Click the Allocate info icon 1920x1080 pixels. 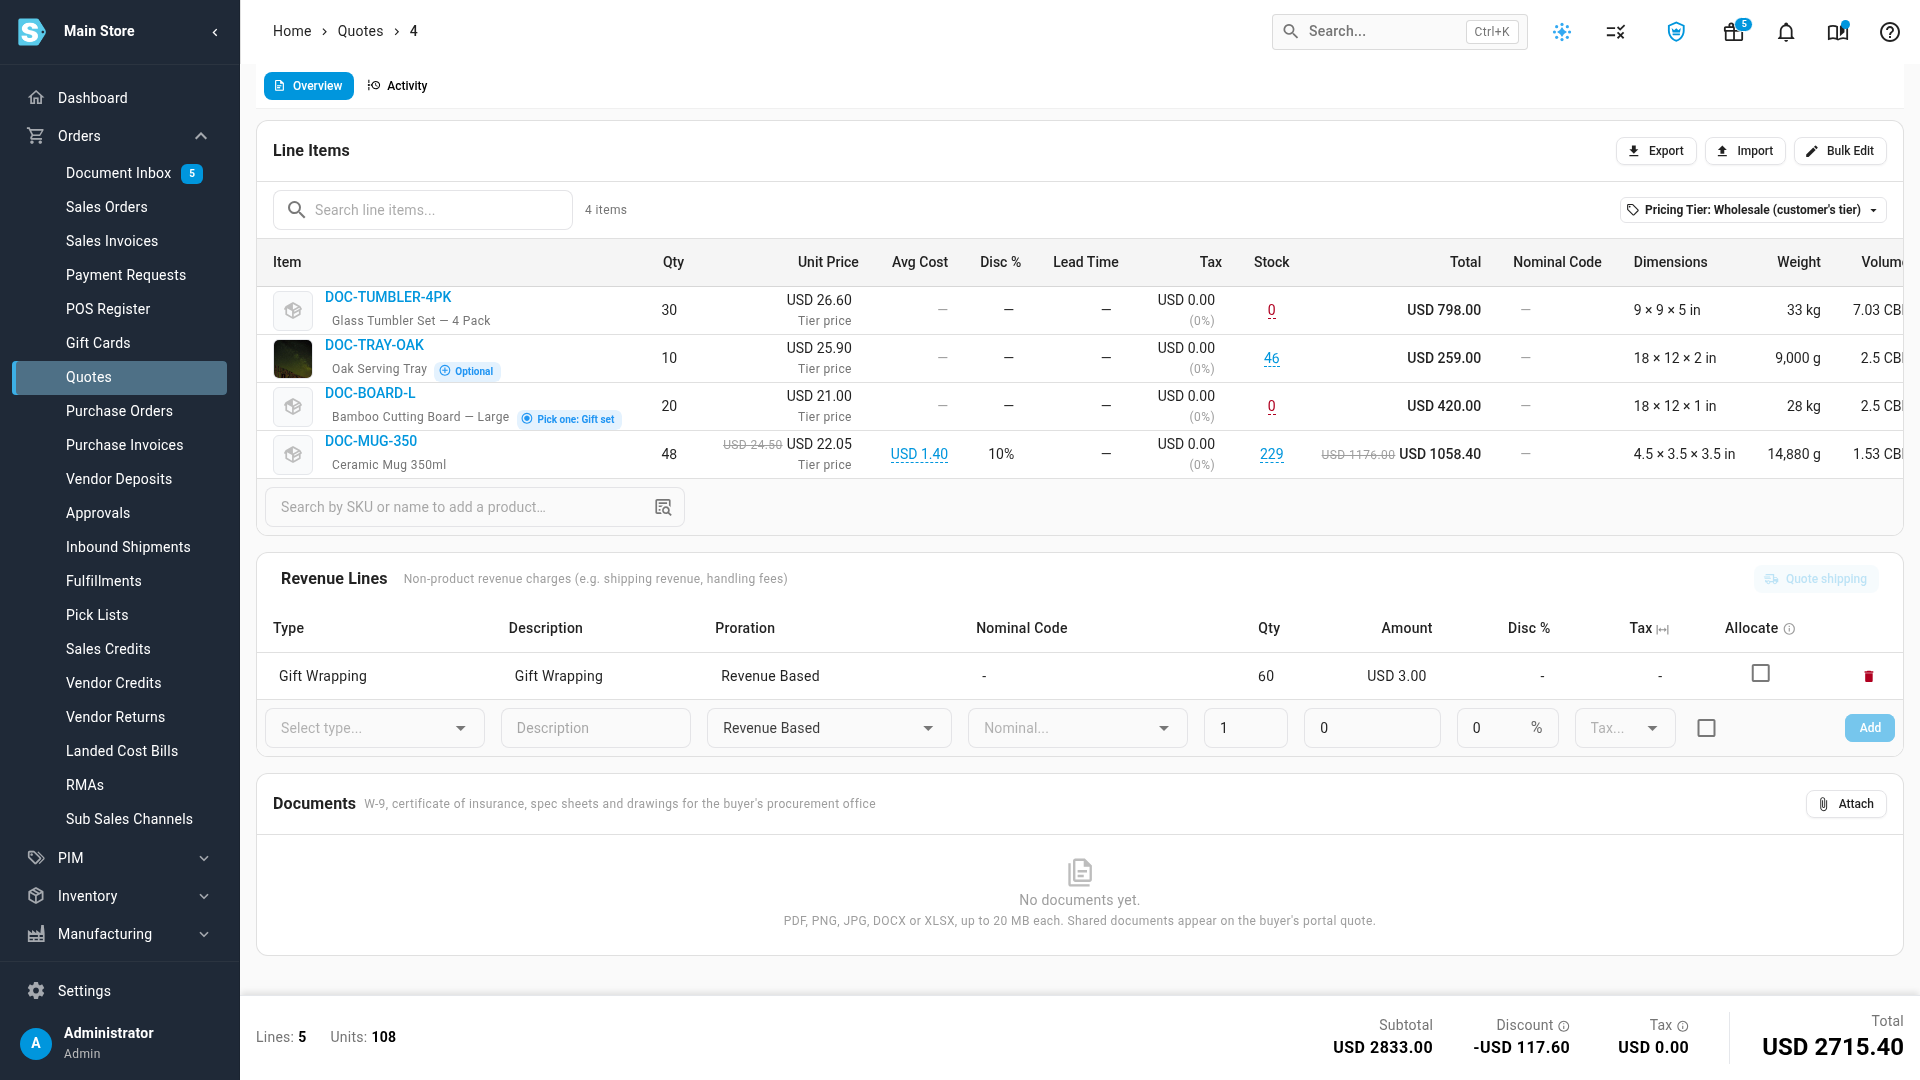[1790, 629]
